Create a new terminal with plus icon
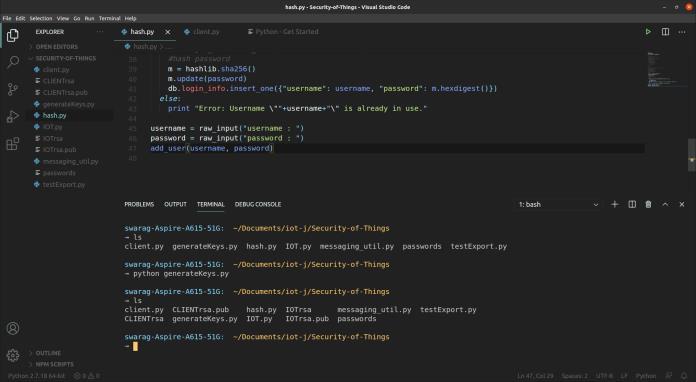This screenshot has width=696, height=382. 614,204
